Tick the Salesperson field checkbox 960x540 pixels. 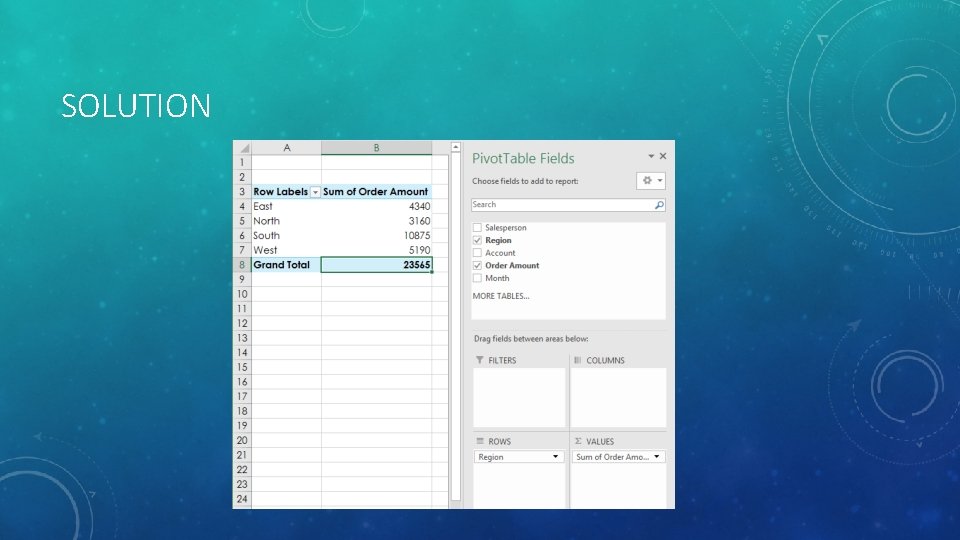pos(477,228)
